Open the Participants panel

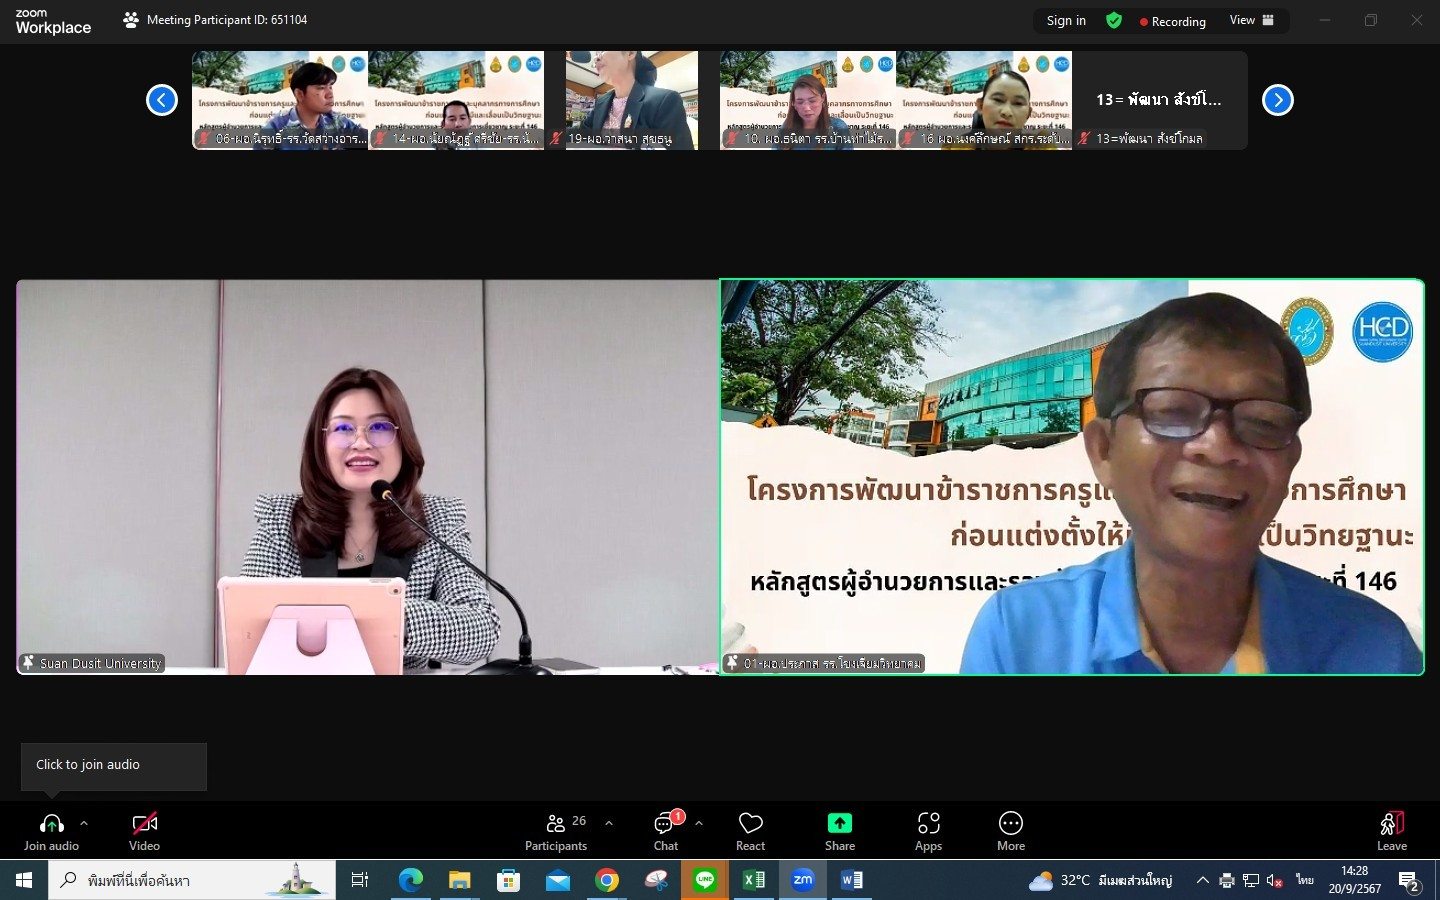556,831
